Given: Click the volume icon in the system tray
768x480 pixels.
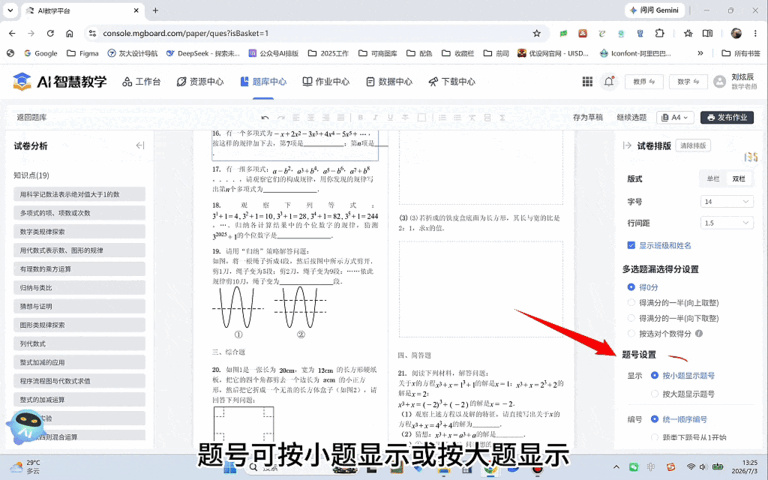Looking at the screenshot, I should coord(703,467).
